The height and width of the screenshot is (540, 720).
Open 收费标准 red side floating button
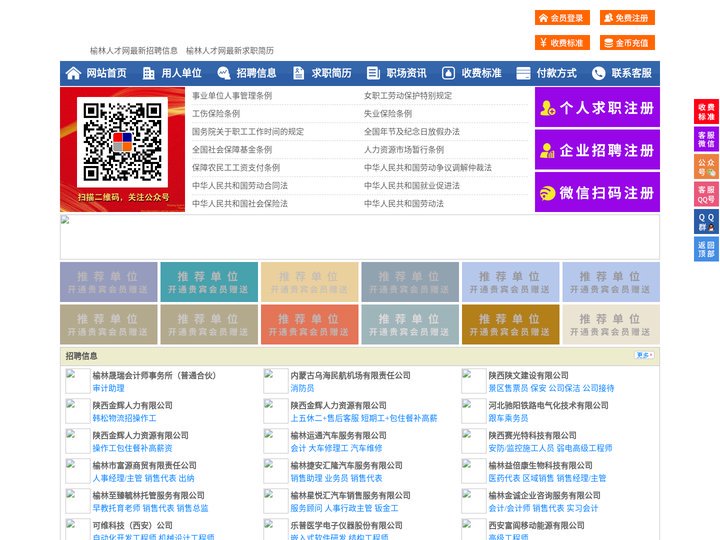click(706, 112)
